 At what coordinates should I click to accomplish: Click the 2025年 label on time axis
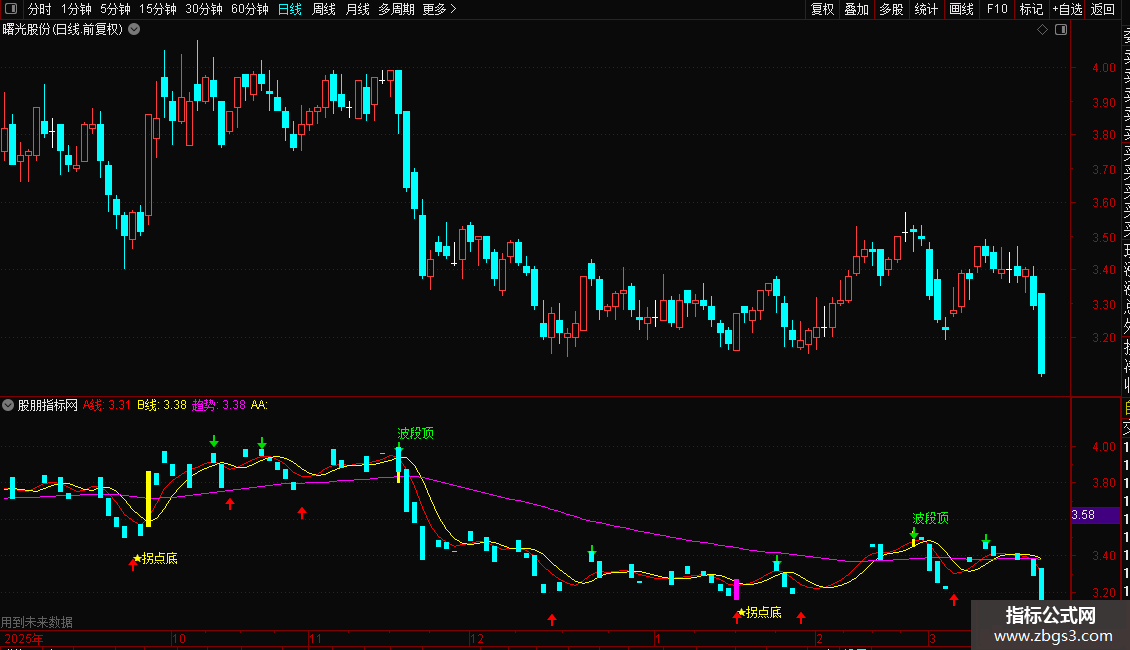pyautogui.click(x=24, y=638)
